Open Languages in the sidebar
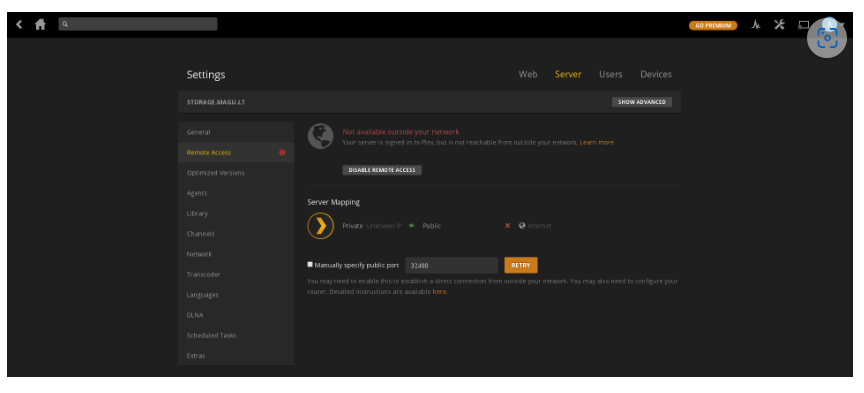 click(x=236, y=295)
